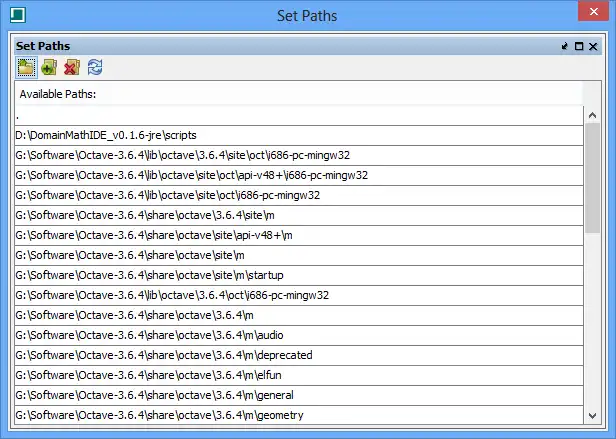Select path lib\octave\site\oct\api-v48+\i686-pc-mingw32
Viewport: 616px width, 439px height.
299,176
